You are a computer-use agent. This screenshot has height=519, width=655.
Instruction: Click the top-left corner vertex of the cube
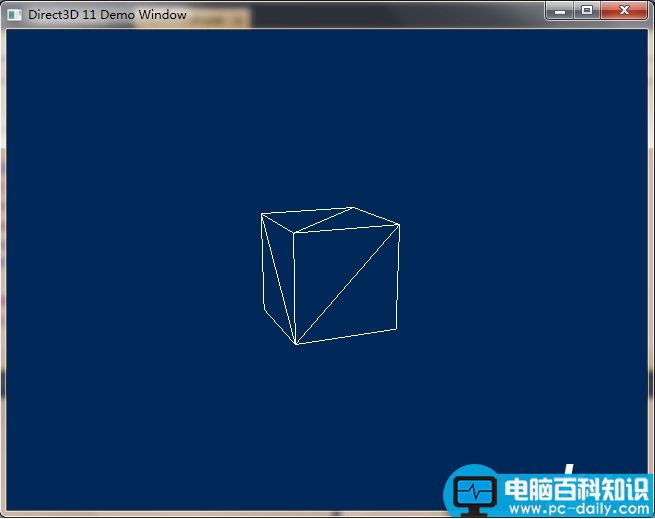coord(261,214)
